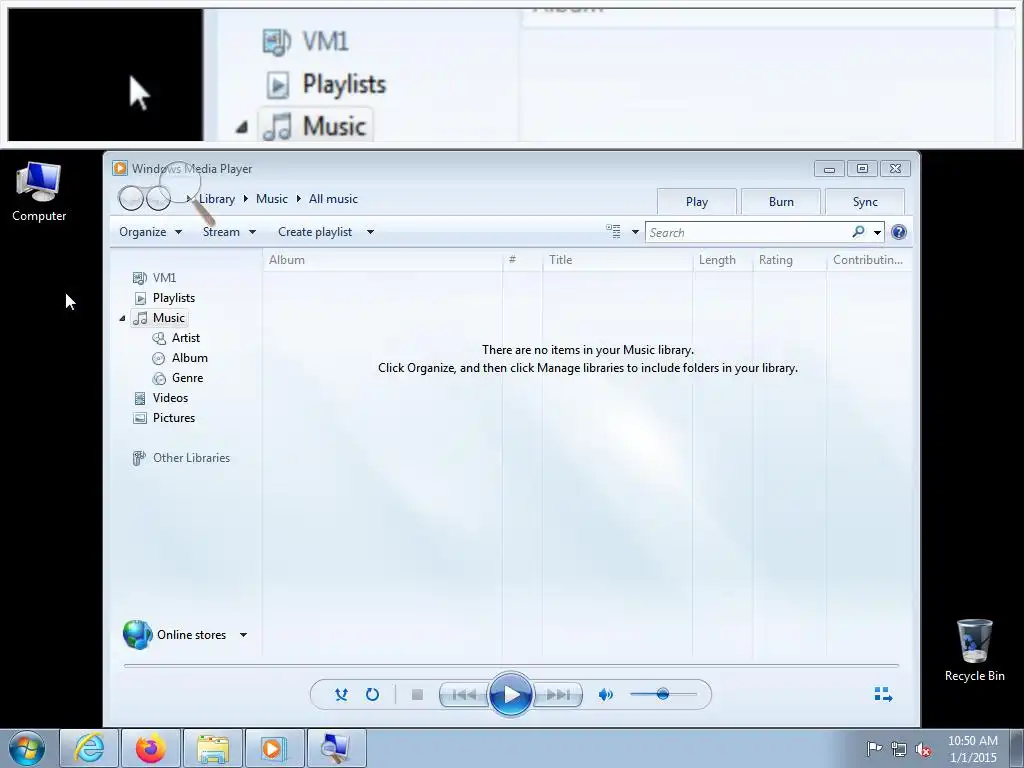Sort by the Contributing artist column header
Image resolution: width=1024 pixels, height=768 pixels.
869,260
